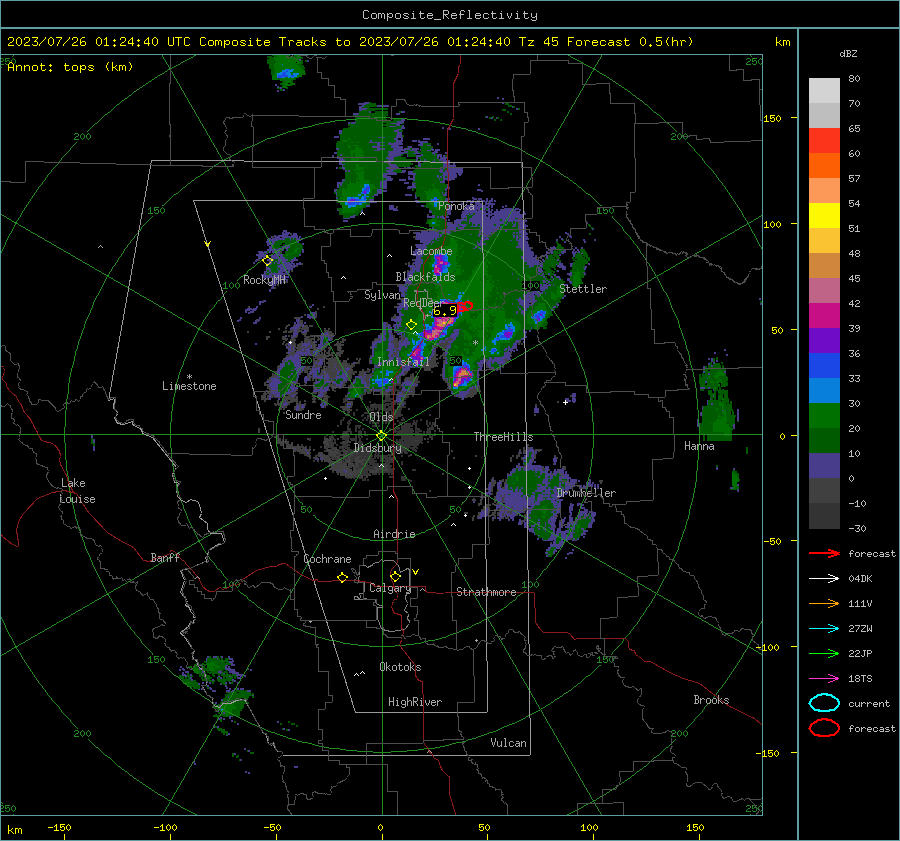Click the Olds label

click(x=381, y=417)
